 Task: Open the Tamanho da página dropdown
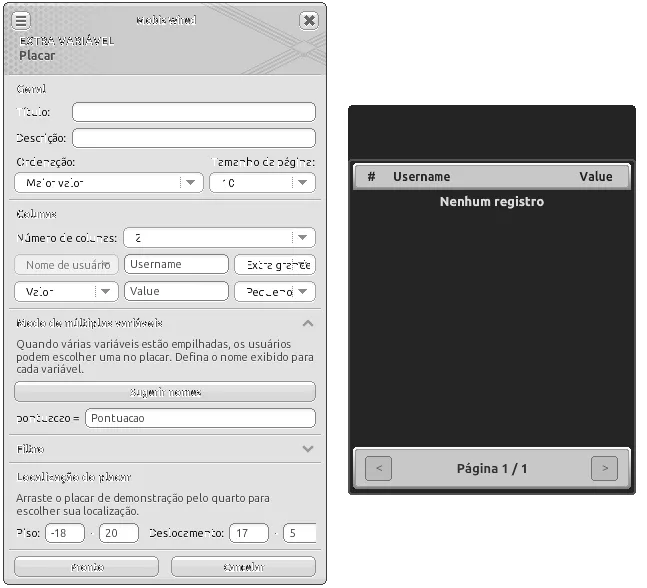(x=262, y=182)
